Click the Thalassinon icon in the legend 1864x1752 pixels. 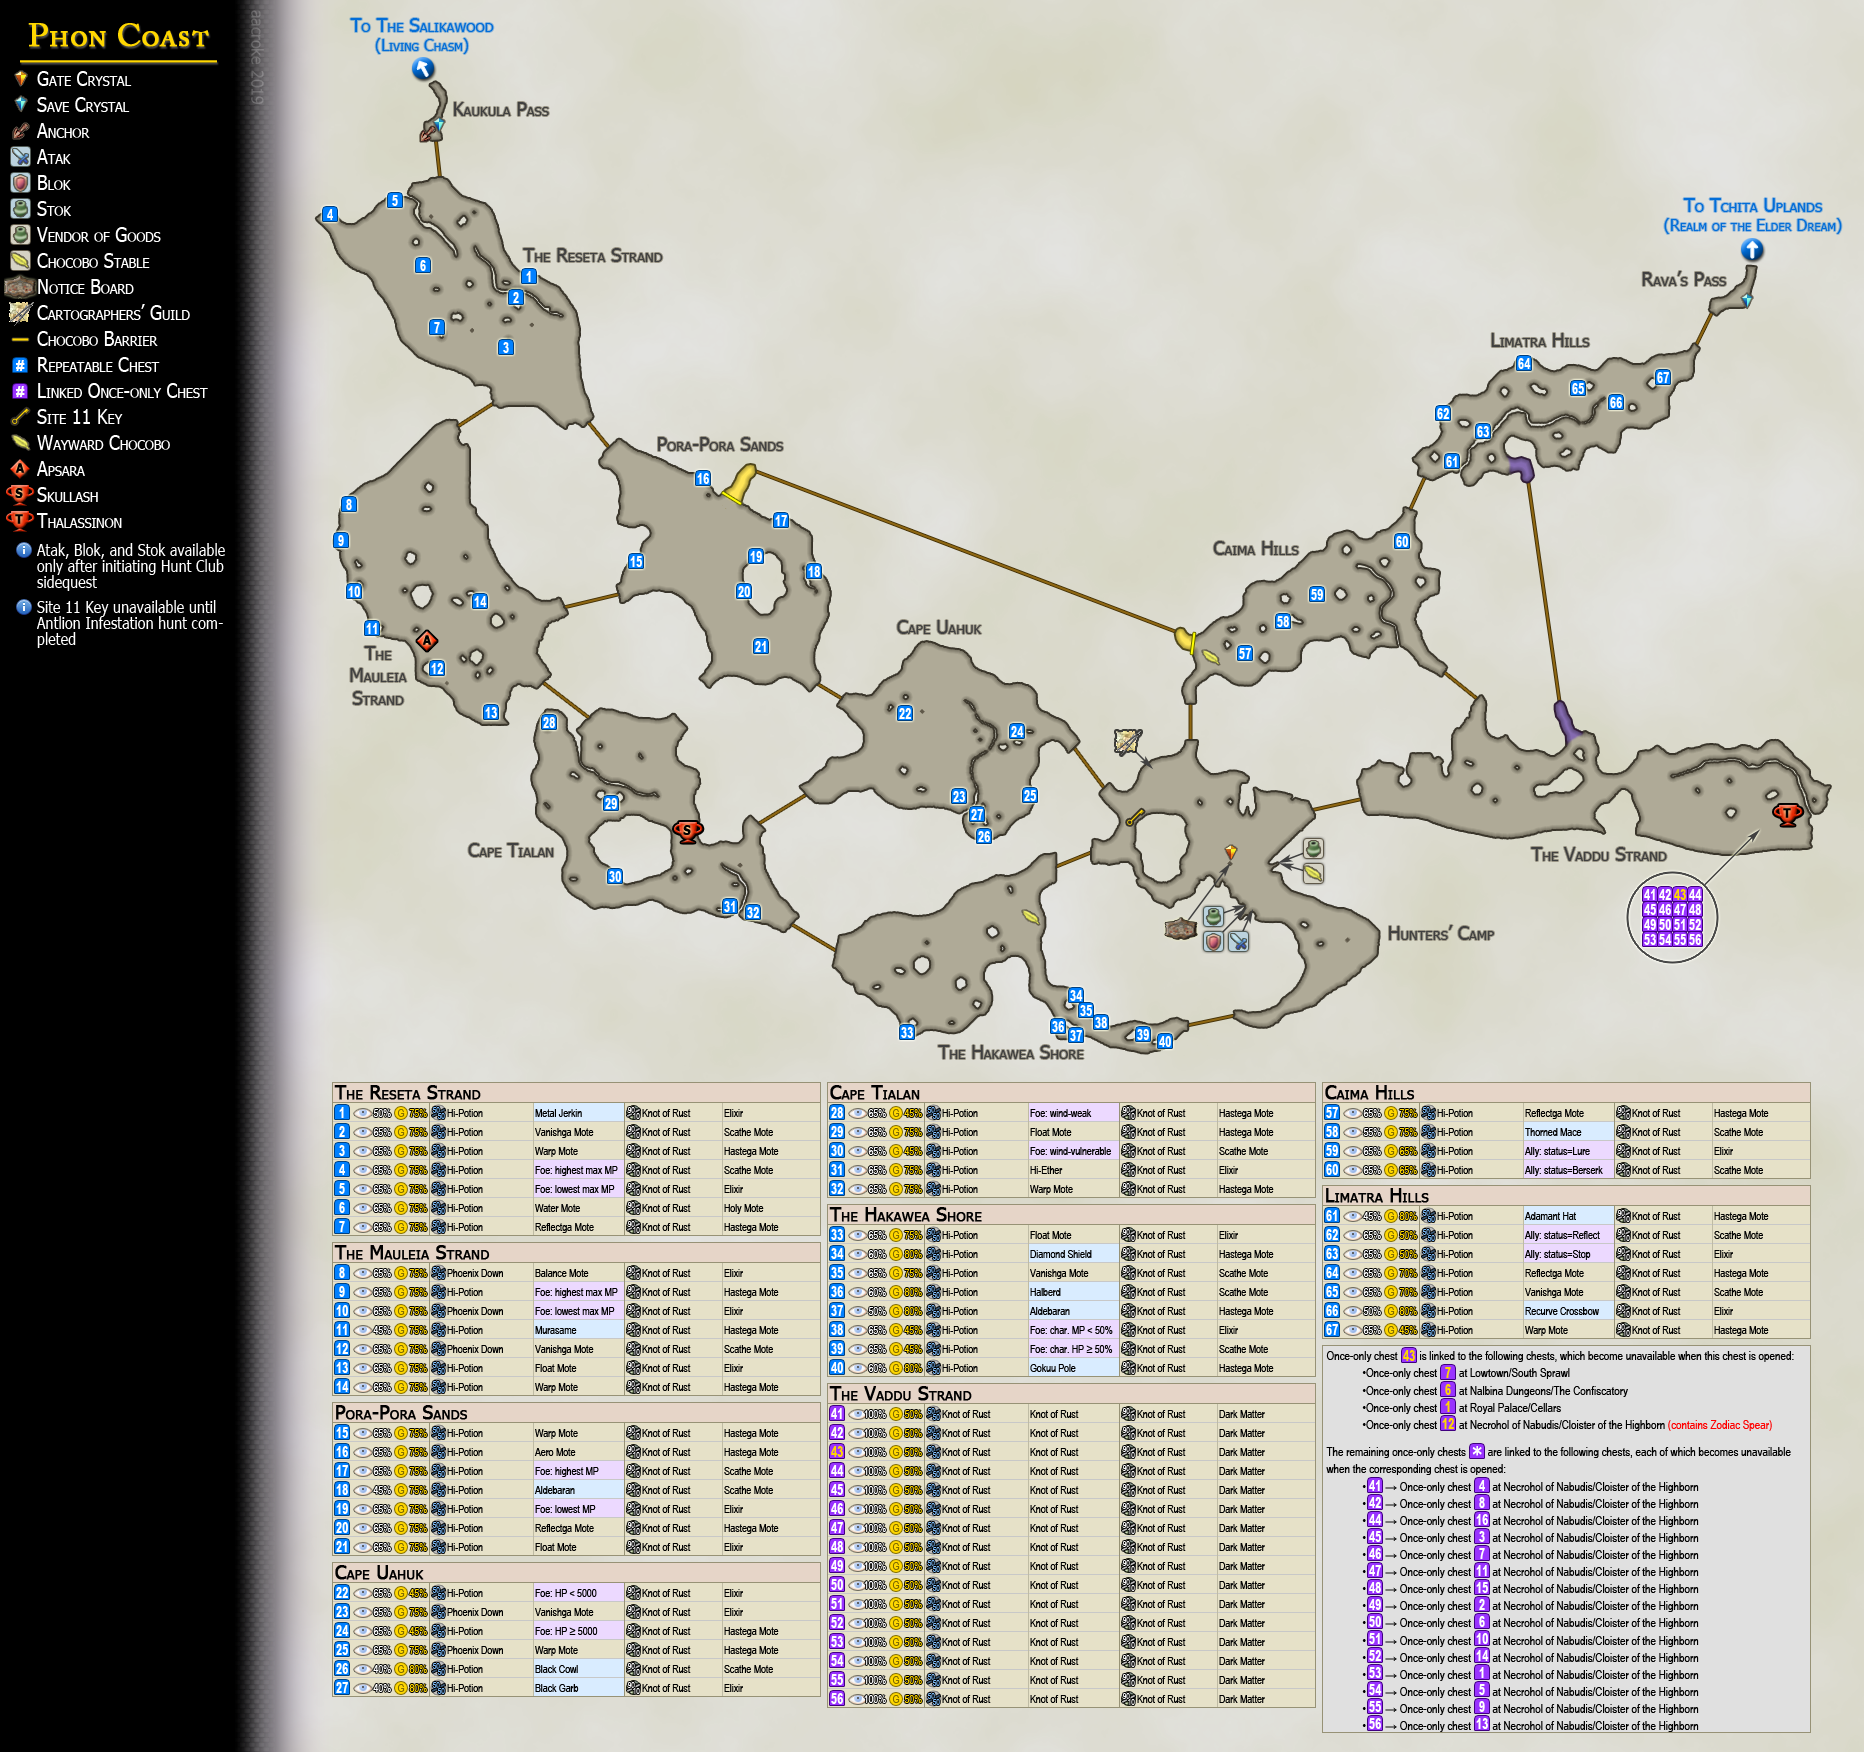click(x=20, y=521)
